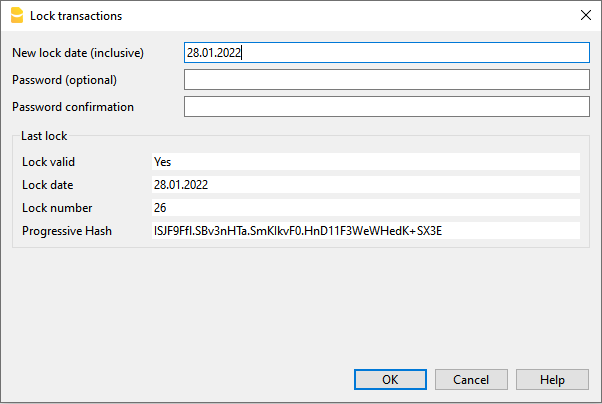Close the Lock transactions dialog

pos(585,16)
